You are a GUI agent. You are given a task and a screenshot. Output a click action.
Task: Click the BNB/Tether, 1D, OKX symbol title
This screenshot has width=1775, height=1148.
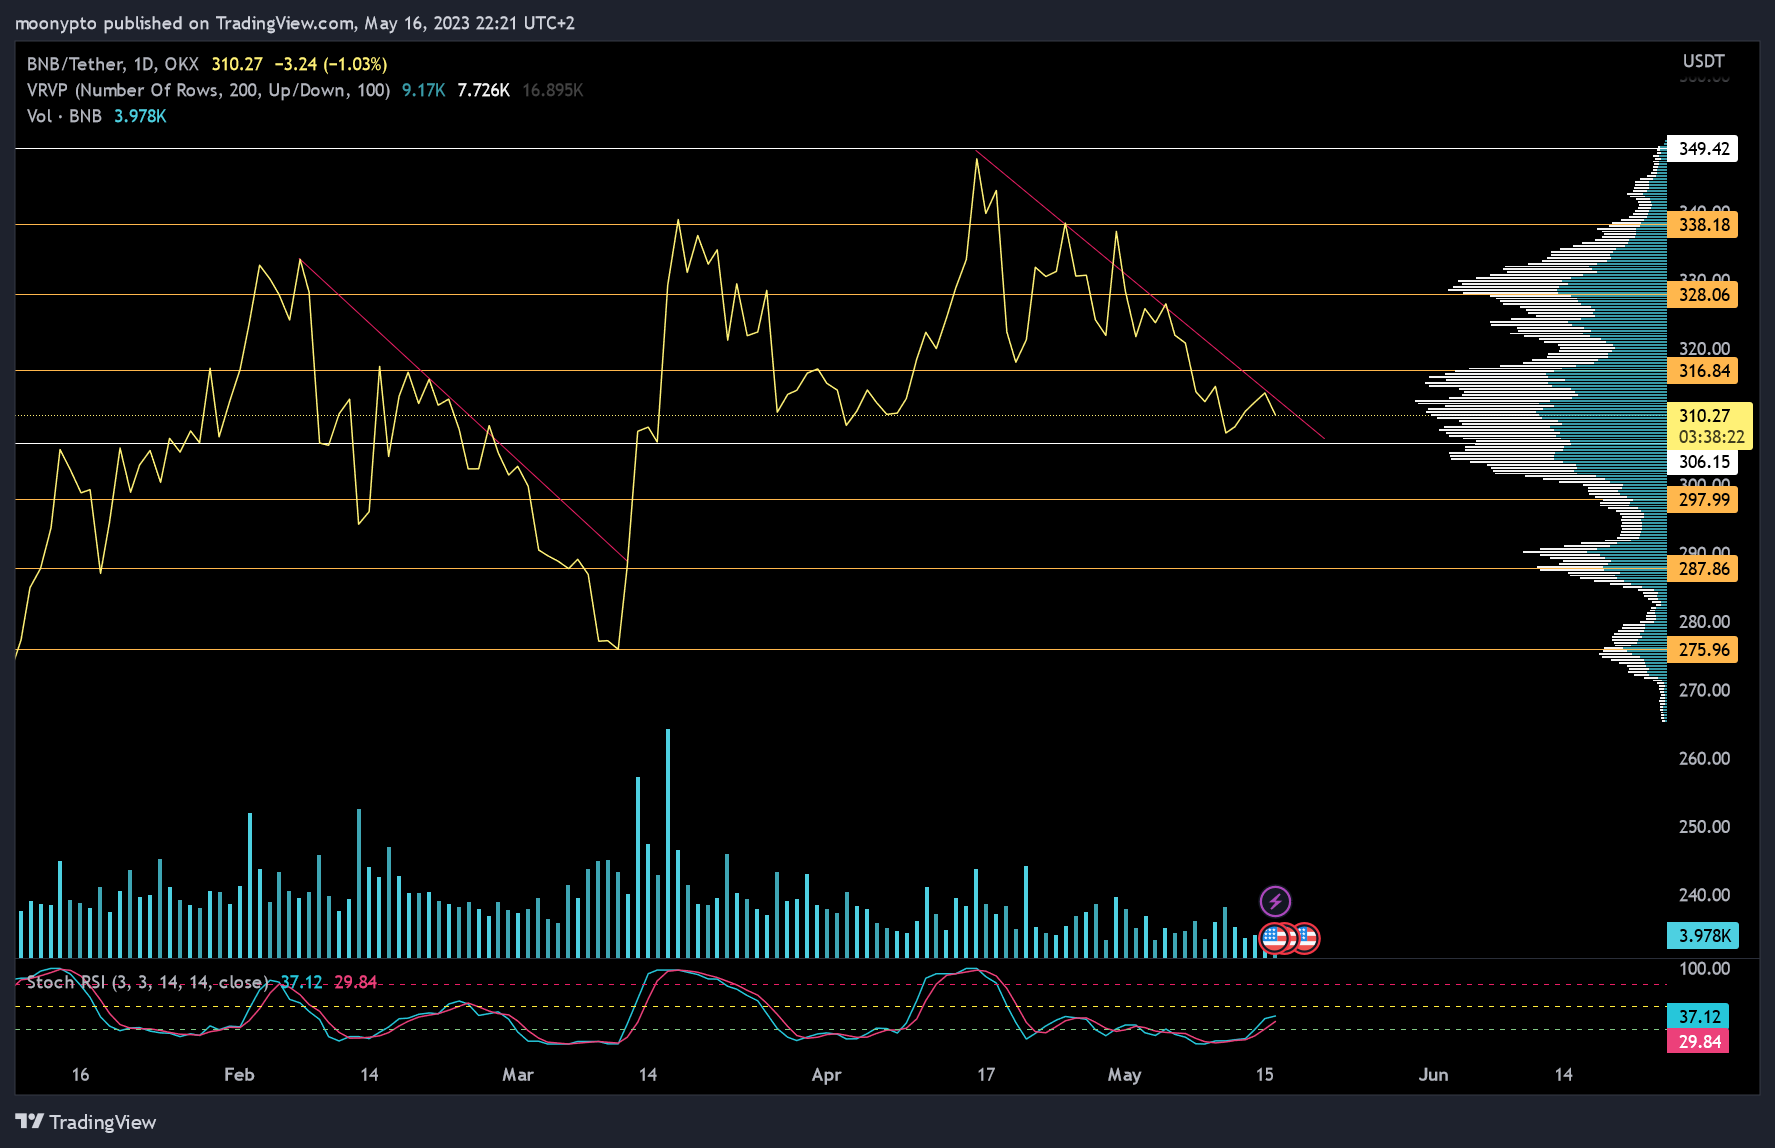pos(112,64)
